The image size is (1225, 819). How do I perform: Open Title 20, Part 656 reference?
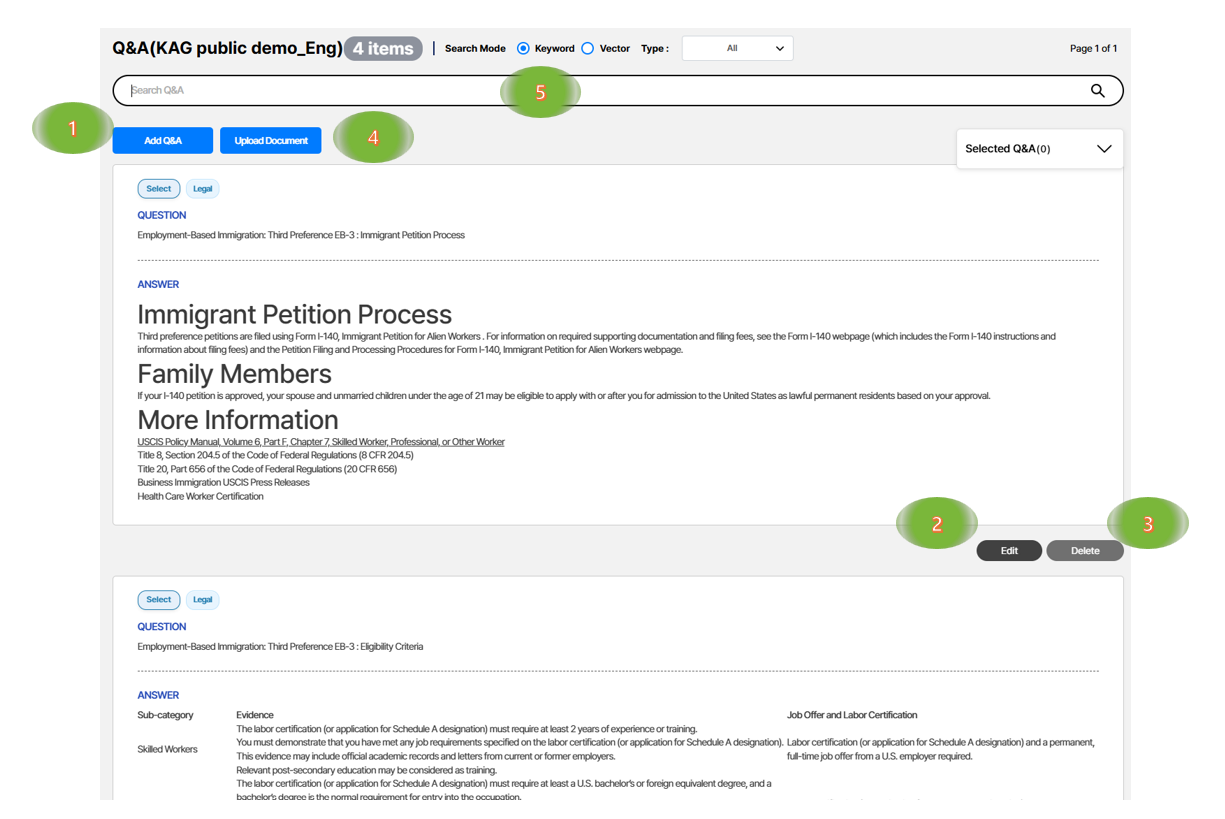(267, 469)
